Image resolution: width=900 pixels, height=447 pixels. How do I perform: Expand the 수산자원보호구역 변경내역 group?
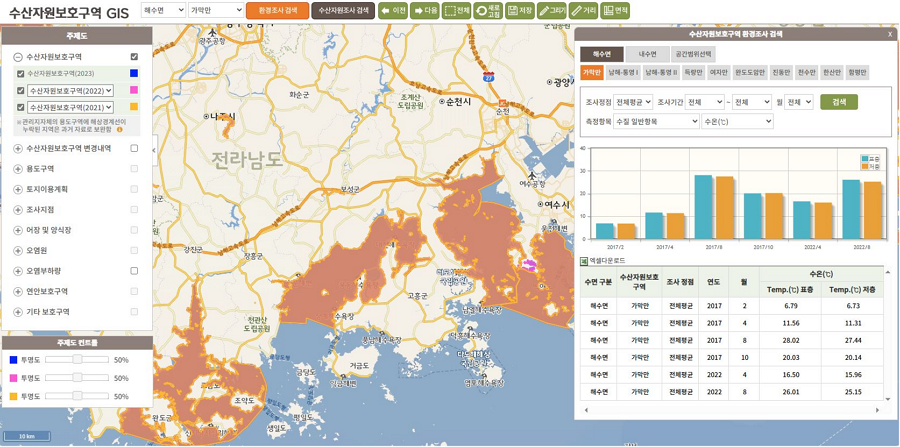point(18,149)
